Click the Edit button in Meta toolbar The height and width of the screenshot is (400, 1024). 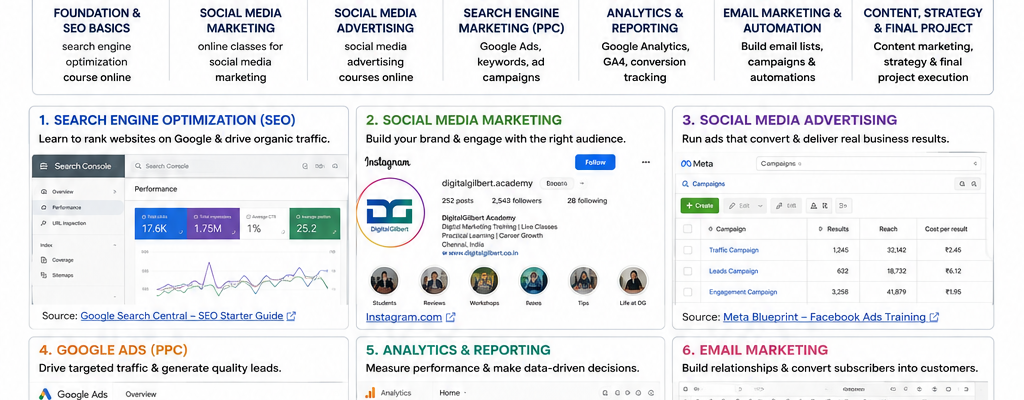click(x=744, y=205)
